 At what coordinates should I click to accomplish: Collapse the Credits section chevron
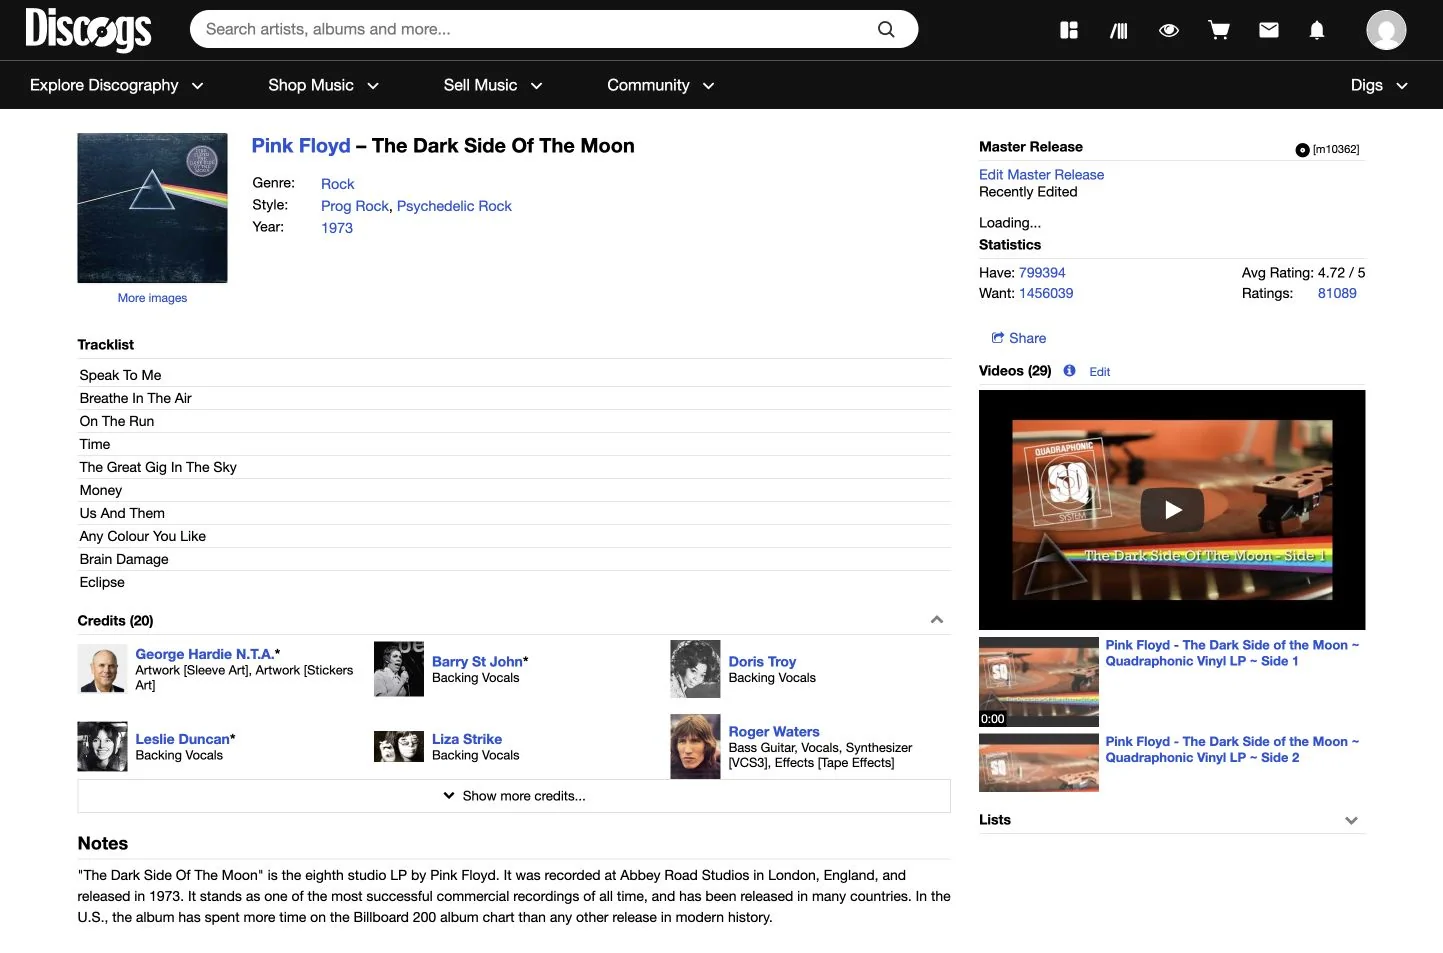pyautogui.click(x=937, y=620)
